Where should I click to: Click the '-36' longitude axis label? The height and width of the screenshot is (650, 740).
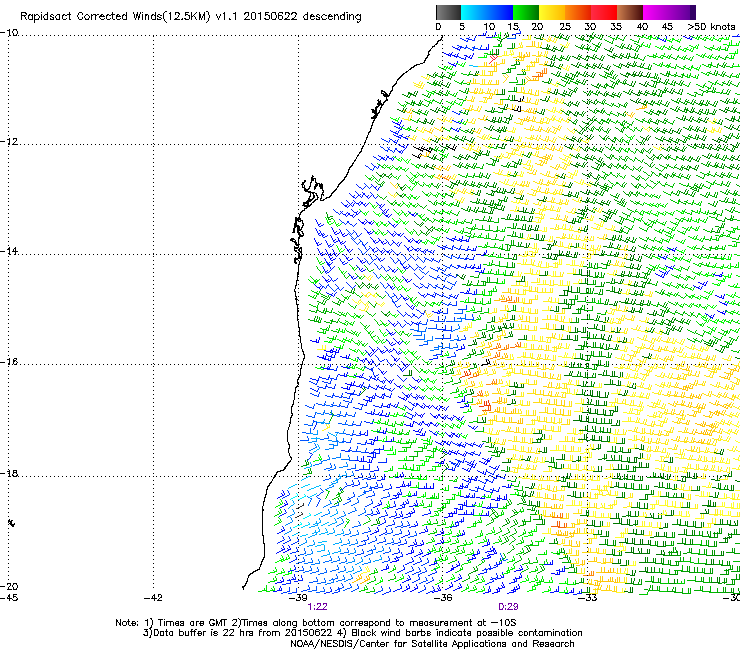pyautogui.click(x=443, y=598)
